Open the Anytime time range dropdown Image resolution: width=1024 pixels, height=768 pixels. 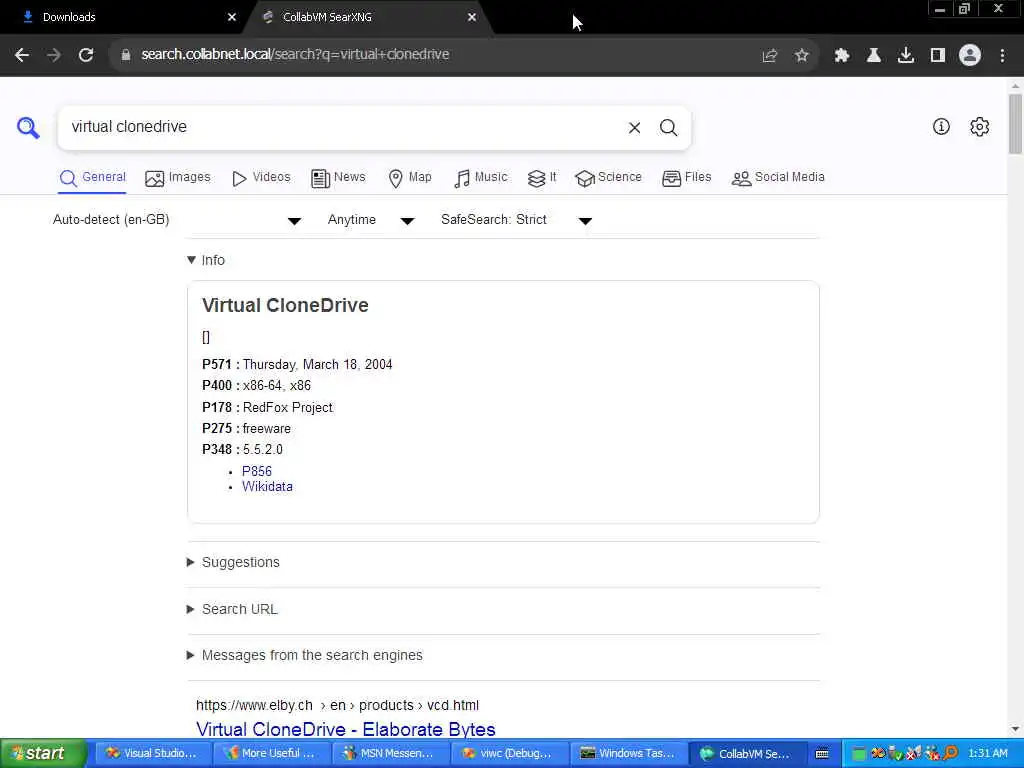[x=371, y=220]
